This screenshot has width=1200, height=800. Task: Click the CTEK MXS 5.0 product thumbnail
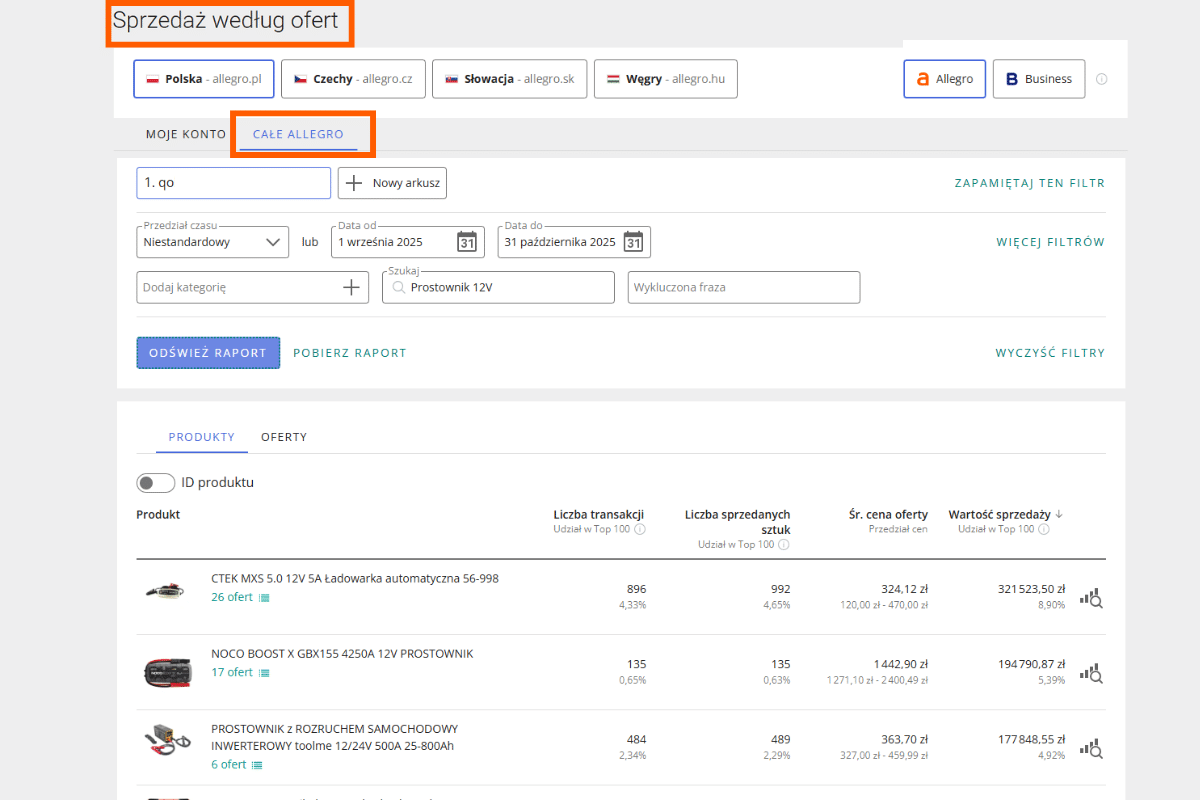tap(166, 593)
